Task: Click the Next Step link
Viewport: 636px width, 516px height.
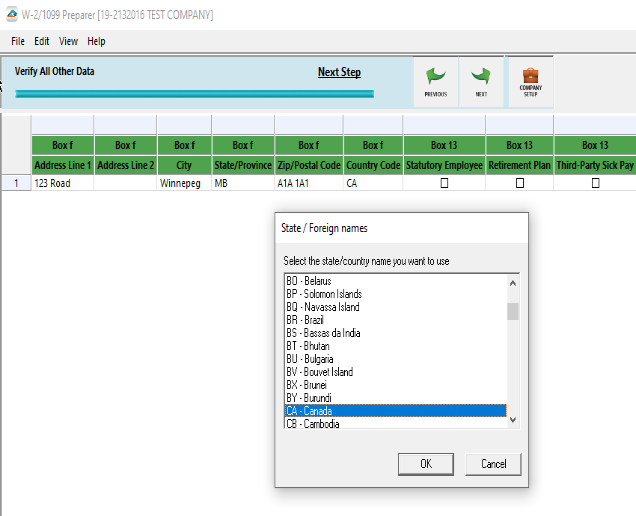Action: coord(339,72)
